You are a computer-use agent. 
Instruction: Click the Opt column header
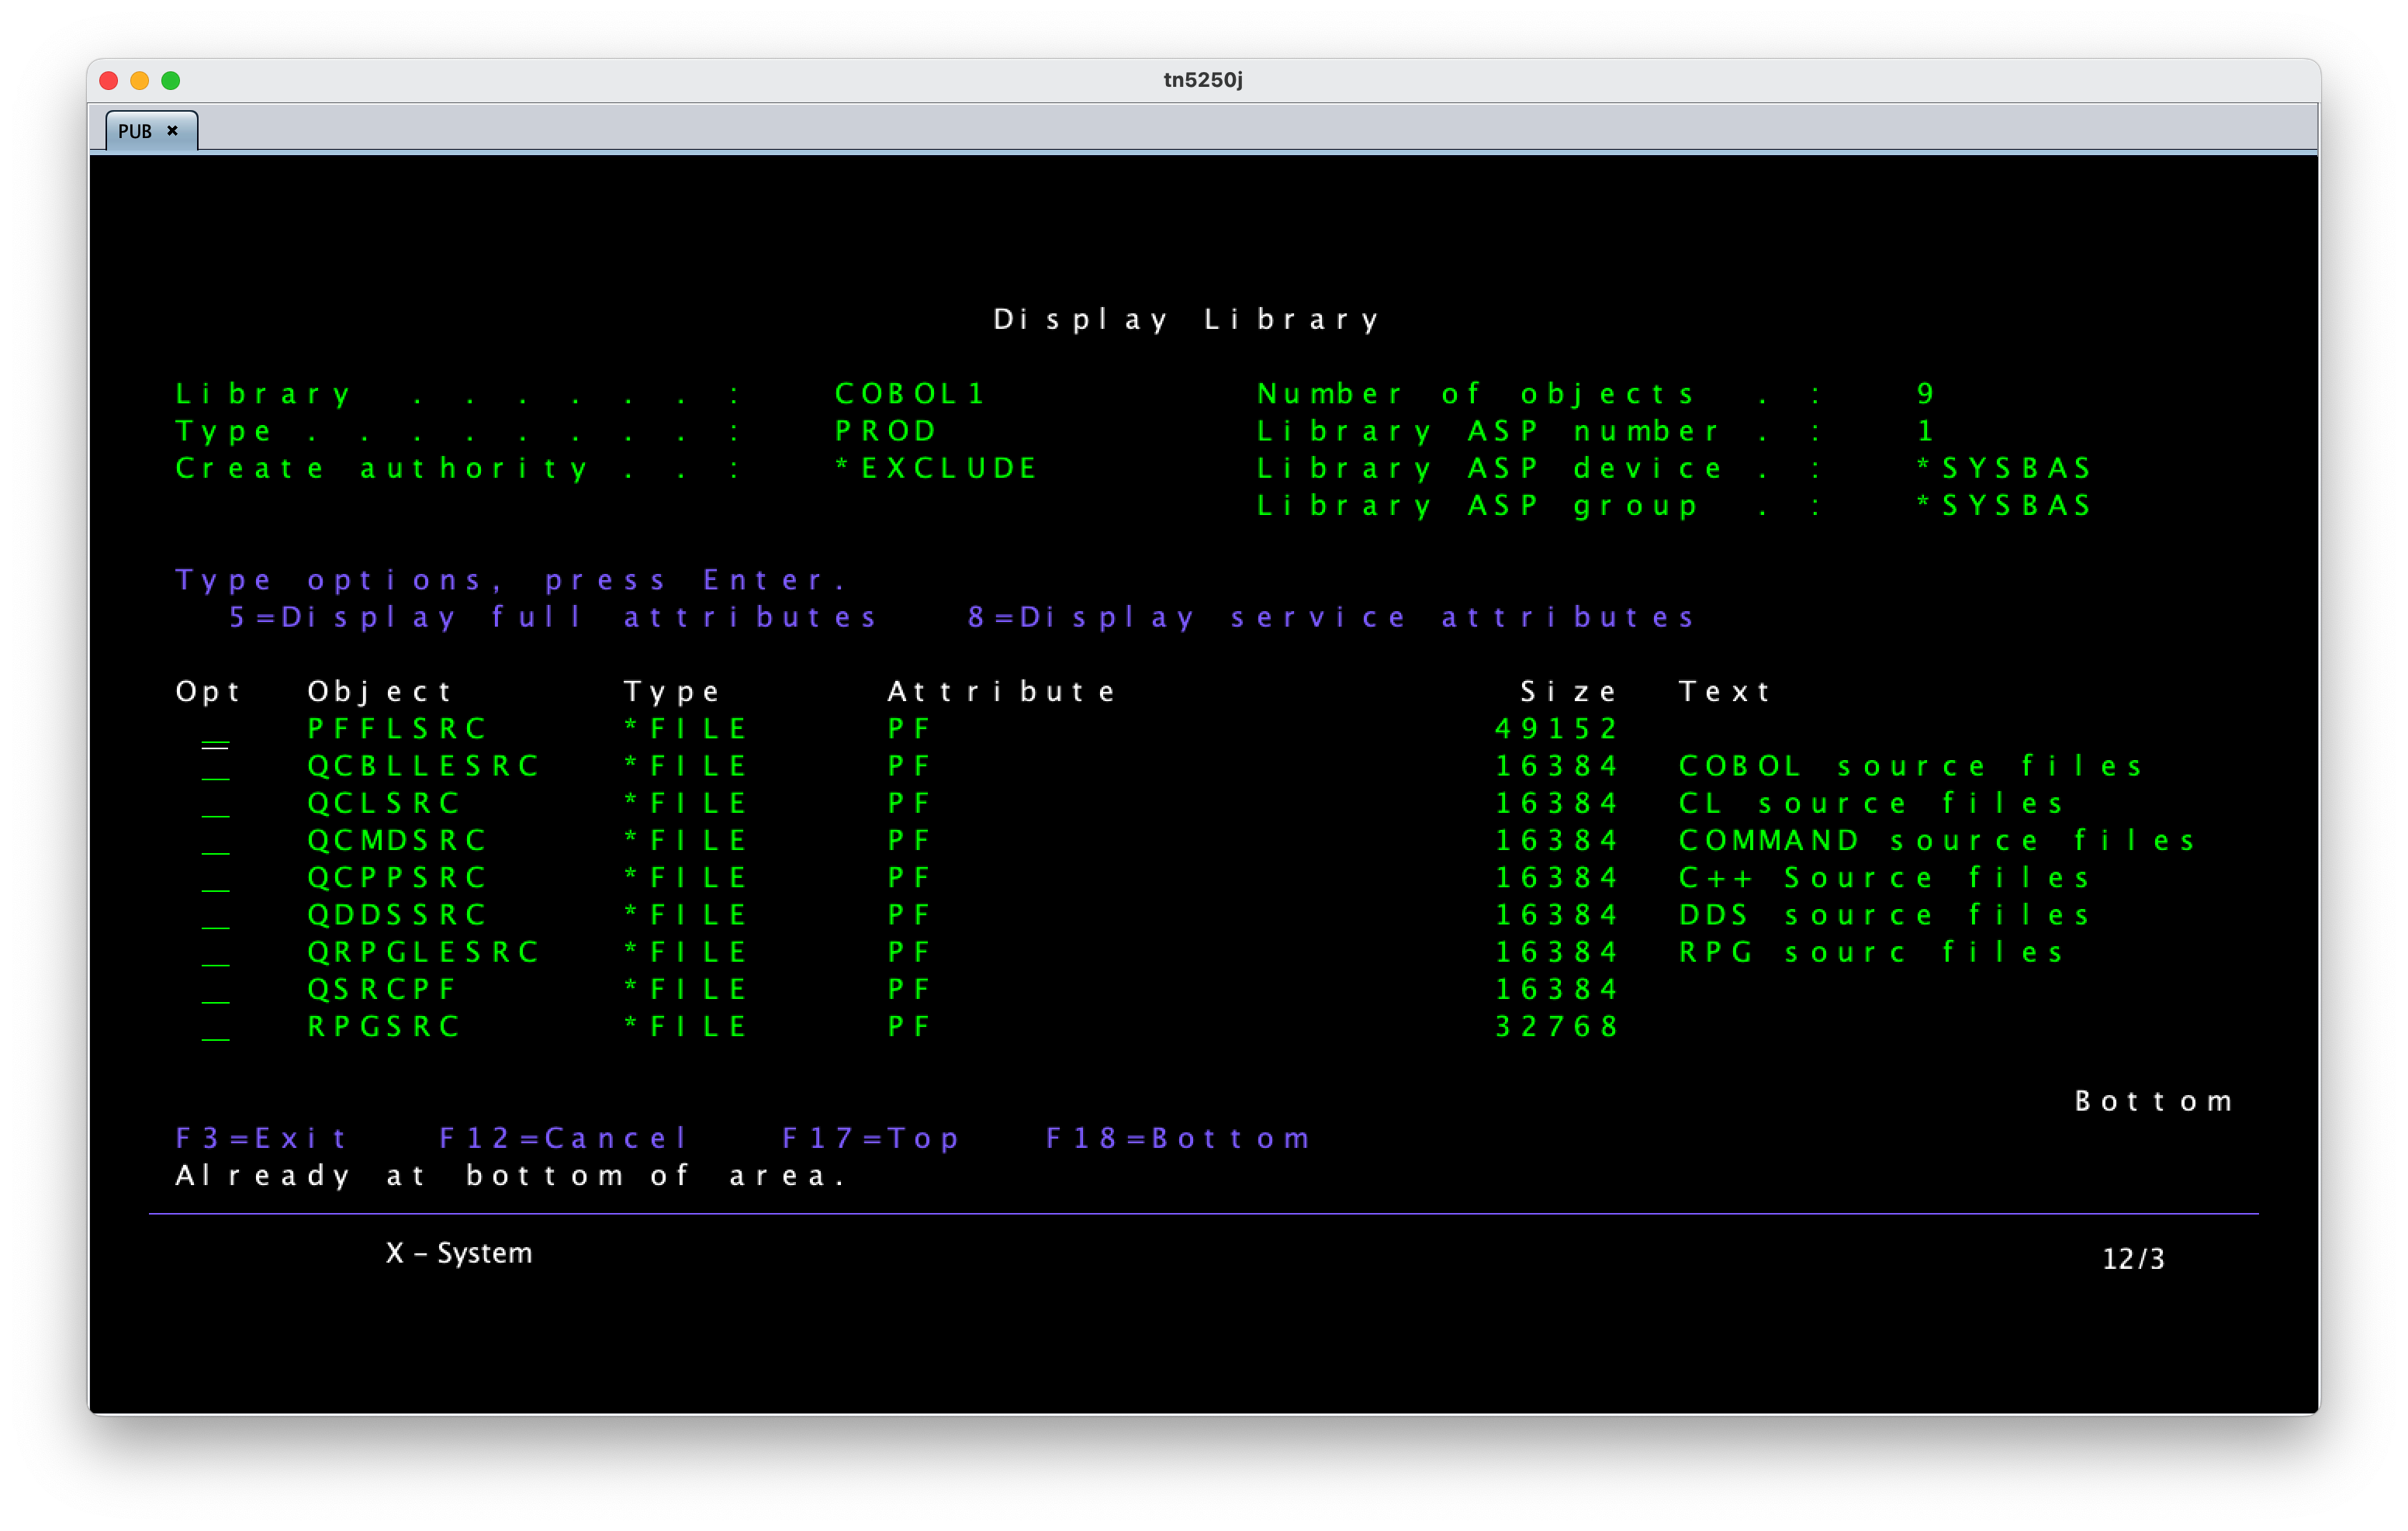click(208, 692)
